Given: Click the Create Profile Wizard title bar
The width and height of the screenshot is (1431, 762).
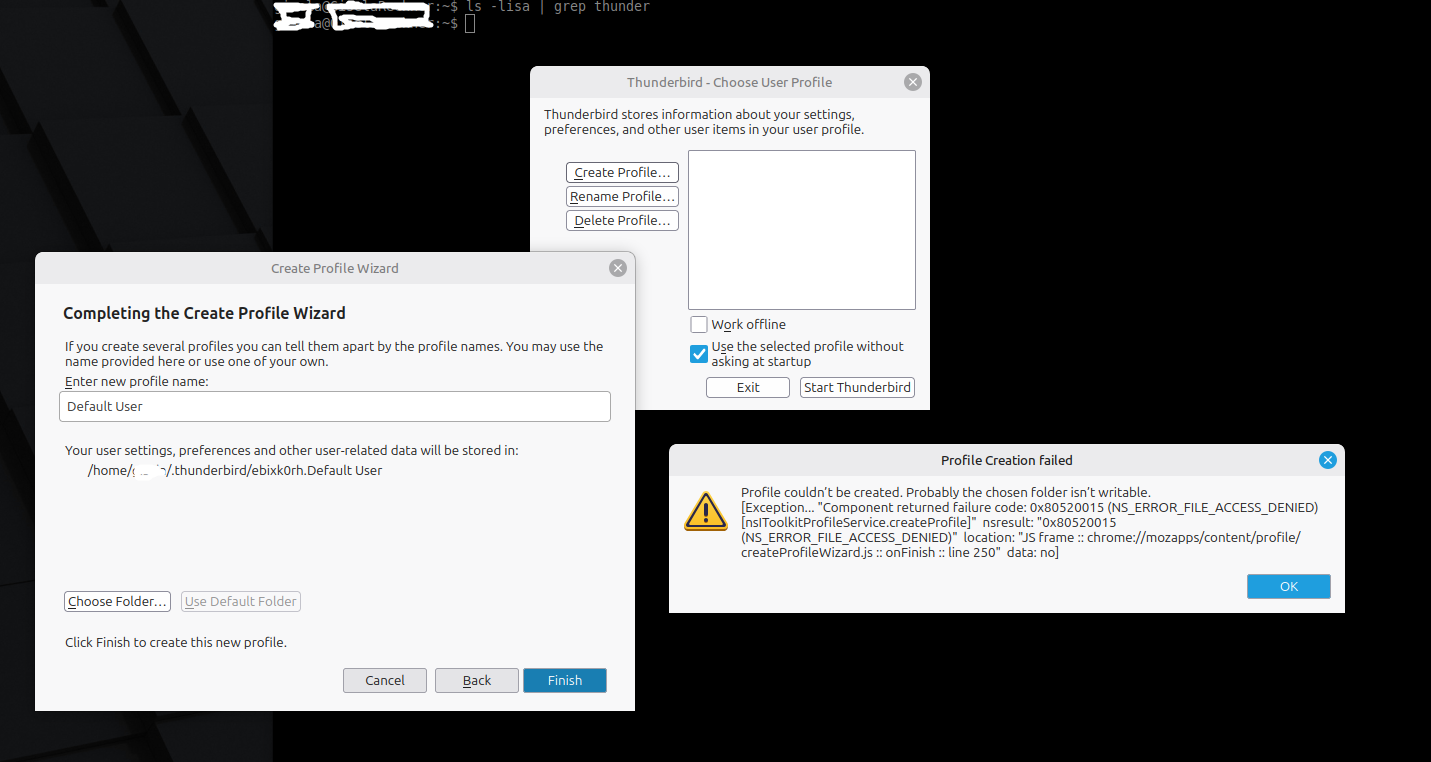Looking at the screenshot, I should pyautogui.click(x=335, y=268).
